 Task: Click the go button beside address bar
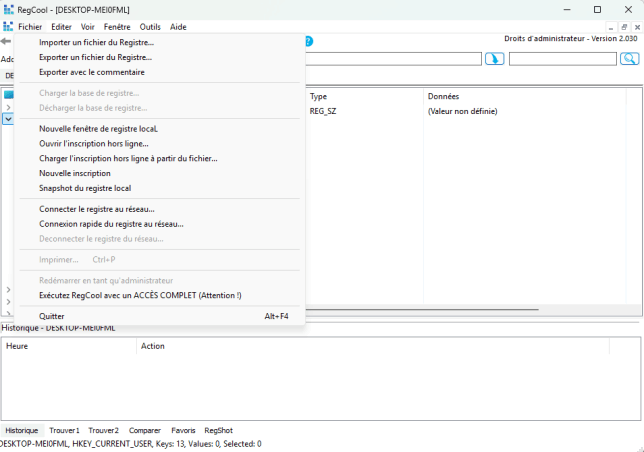[x=494, y=59]
